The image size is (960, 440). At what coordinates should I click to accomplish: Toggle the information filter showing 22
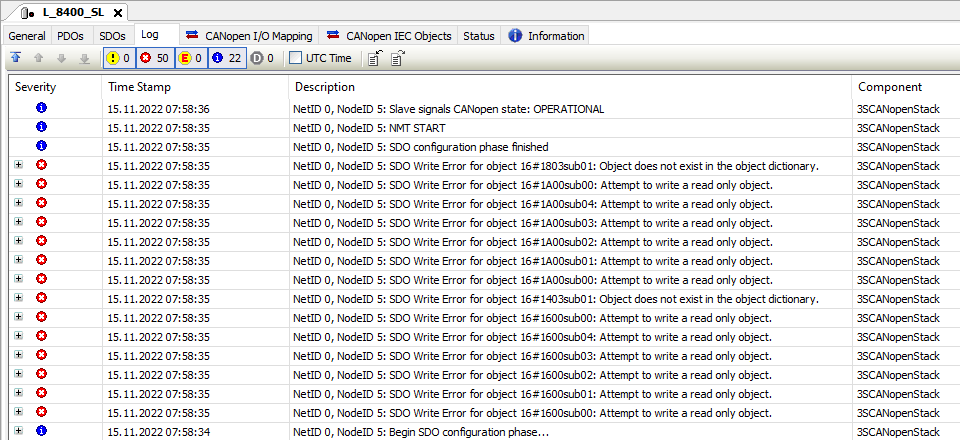pos(227,58)
